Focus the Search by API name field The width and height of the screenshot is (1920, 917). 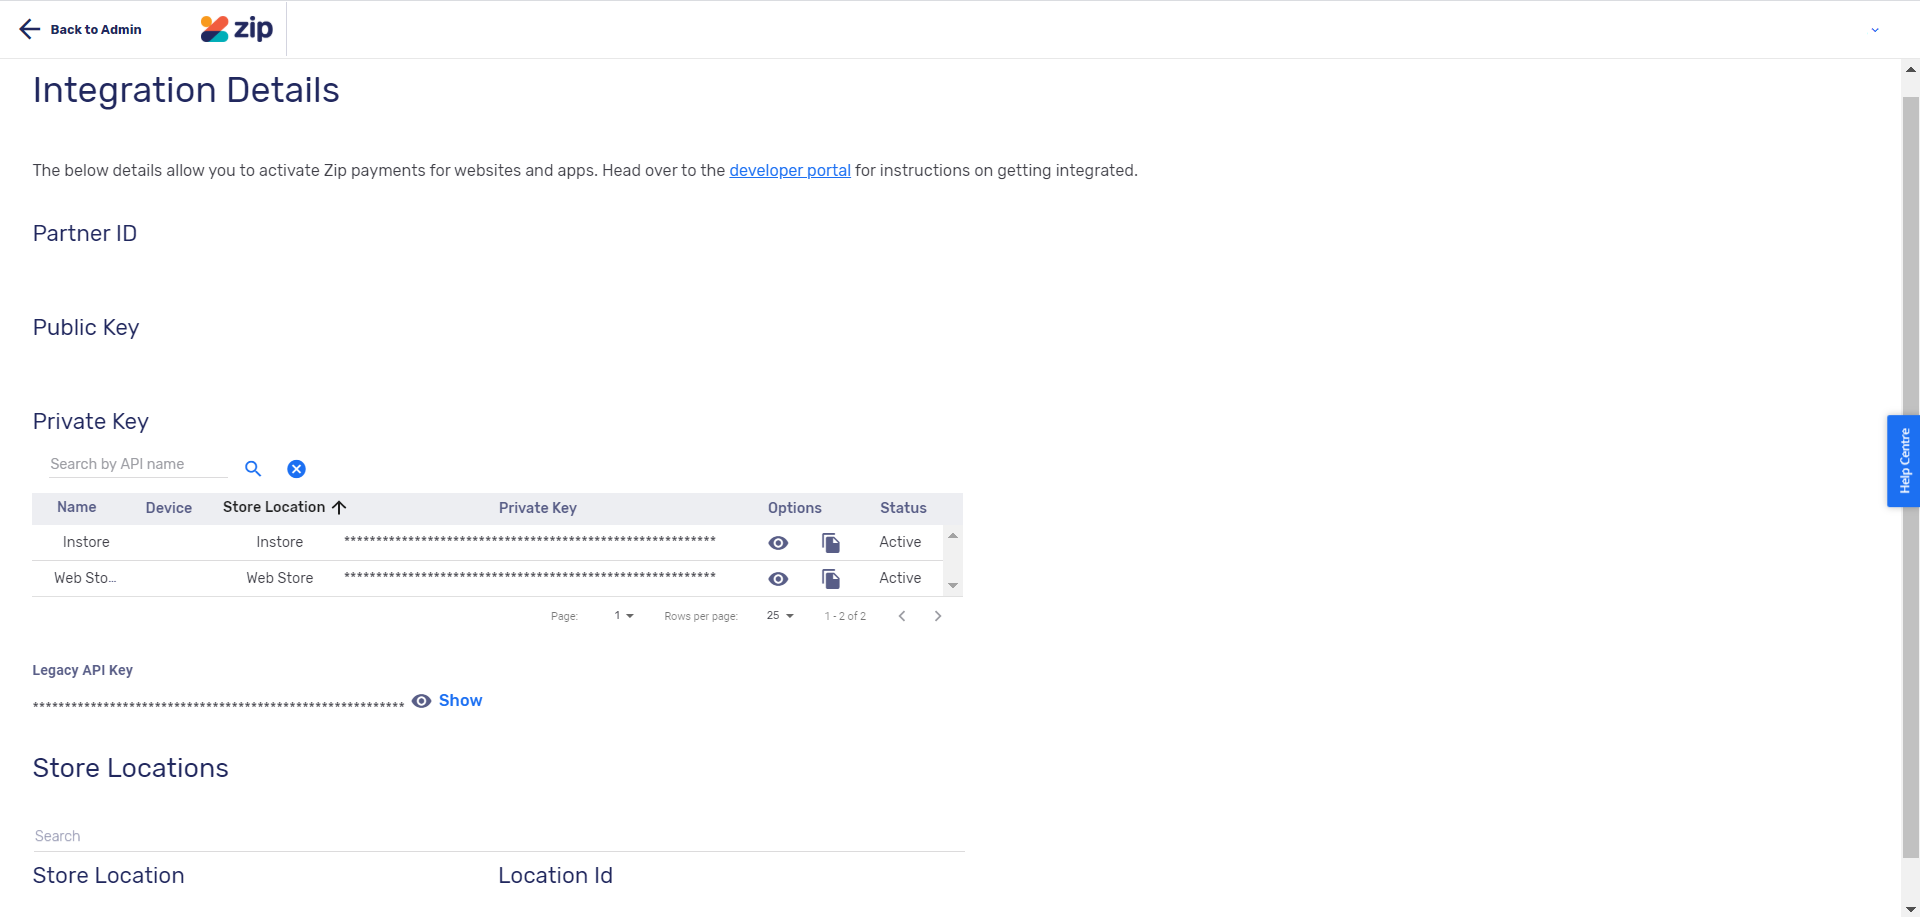pos(138,464)
